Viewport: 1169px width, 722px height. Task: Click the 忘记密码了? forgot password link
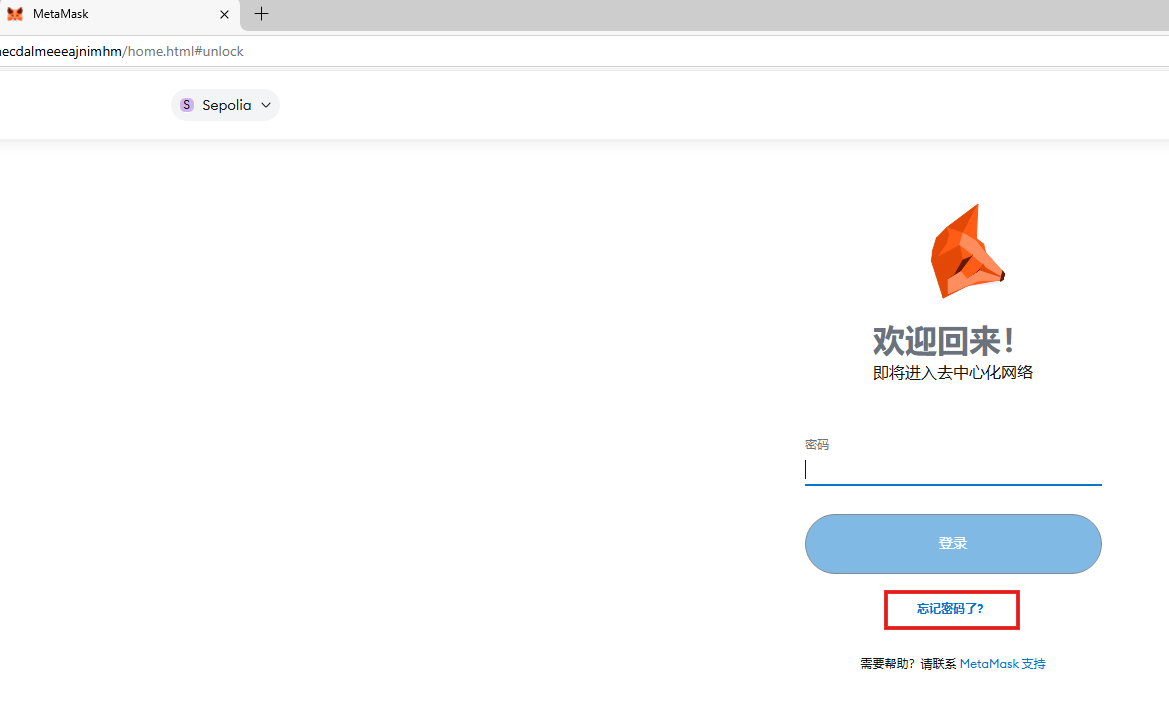(950, 609)
